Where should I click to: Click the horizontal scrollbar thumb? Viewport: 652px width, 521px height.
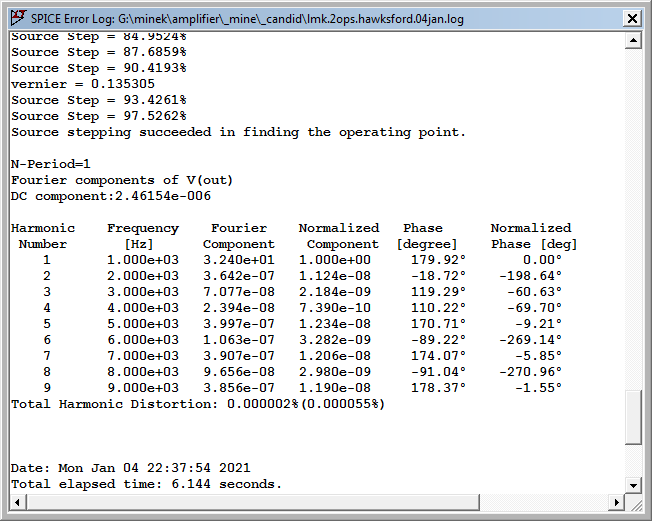tap(253, 502)
